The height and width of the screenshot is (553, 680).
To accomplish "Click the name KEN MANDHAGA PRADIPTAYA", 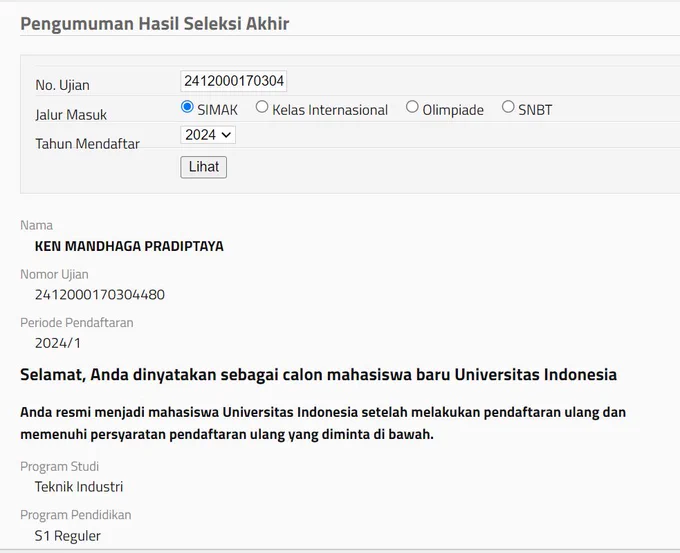I will point(129,246).
